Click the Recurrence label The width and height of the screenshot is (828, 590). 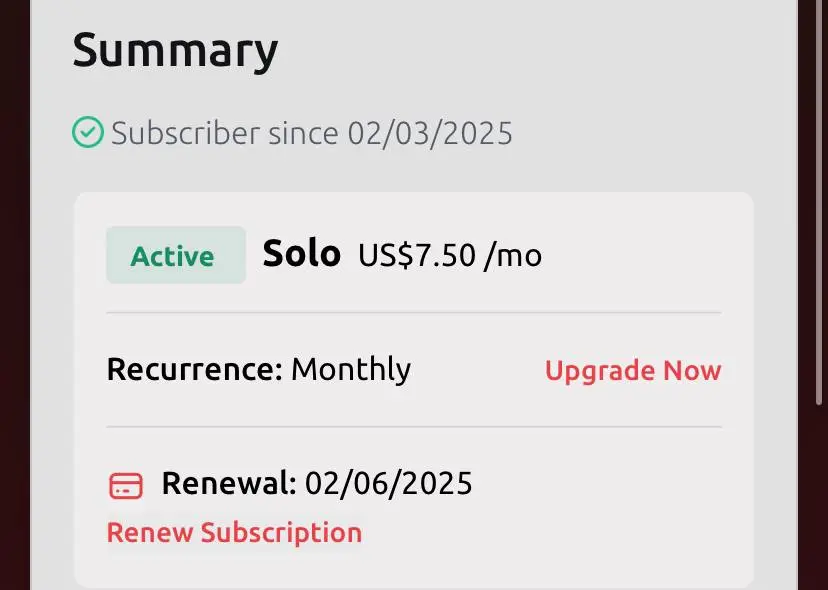(195, 369)
